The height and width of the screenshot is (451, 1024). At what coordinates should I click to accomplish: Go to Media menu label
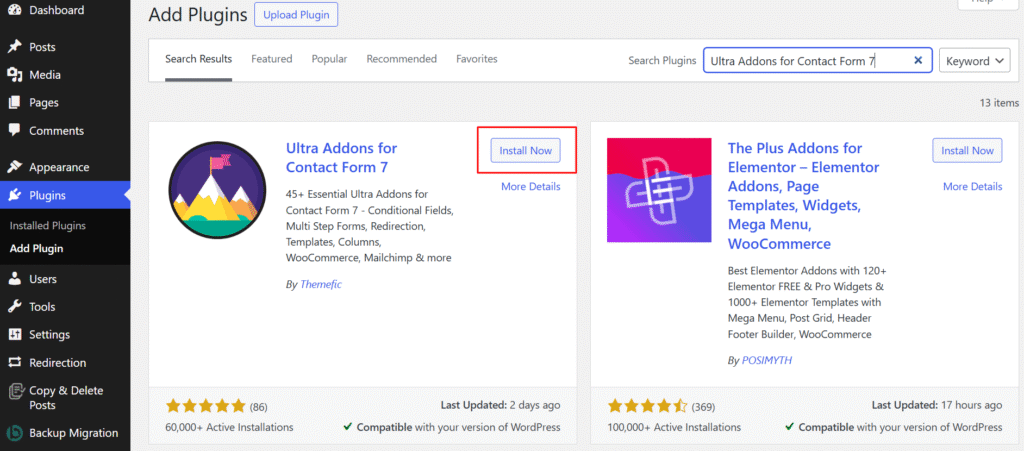point(44,75)
